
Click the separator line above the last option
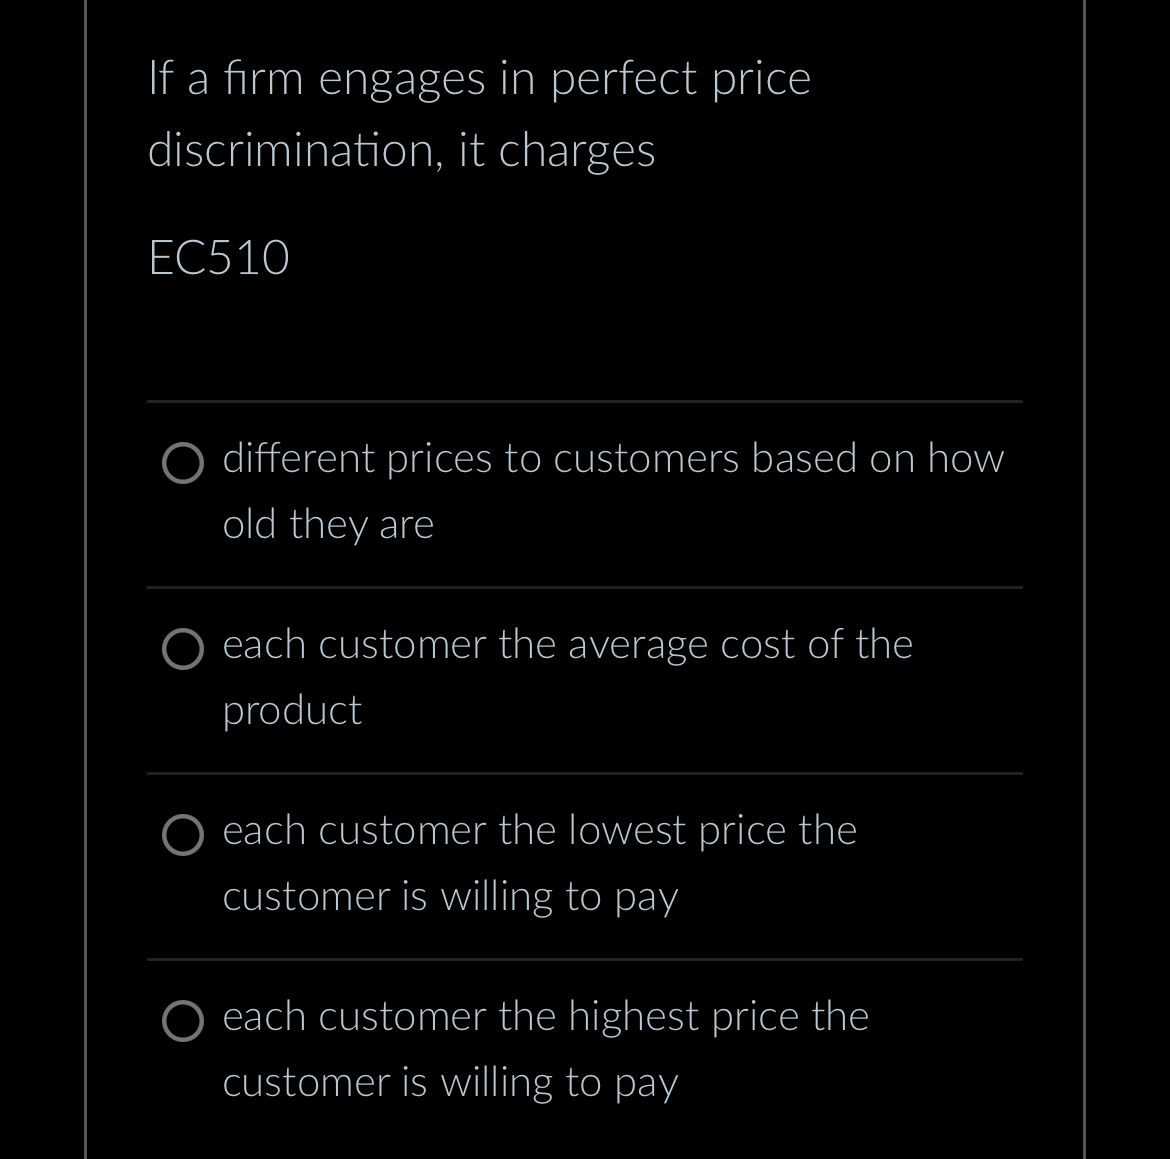(585, 958)
